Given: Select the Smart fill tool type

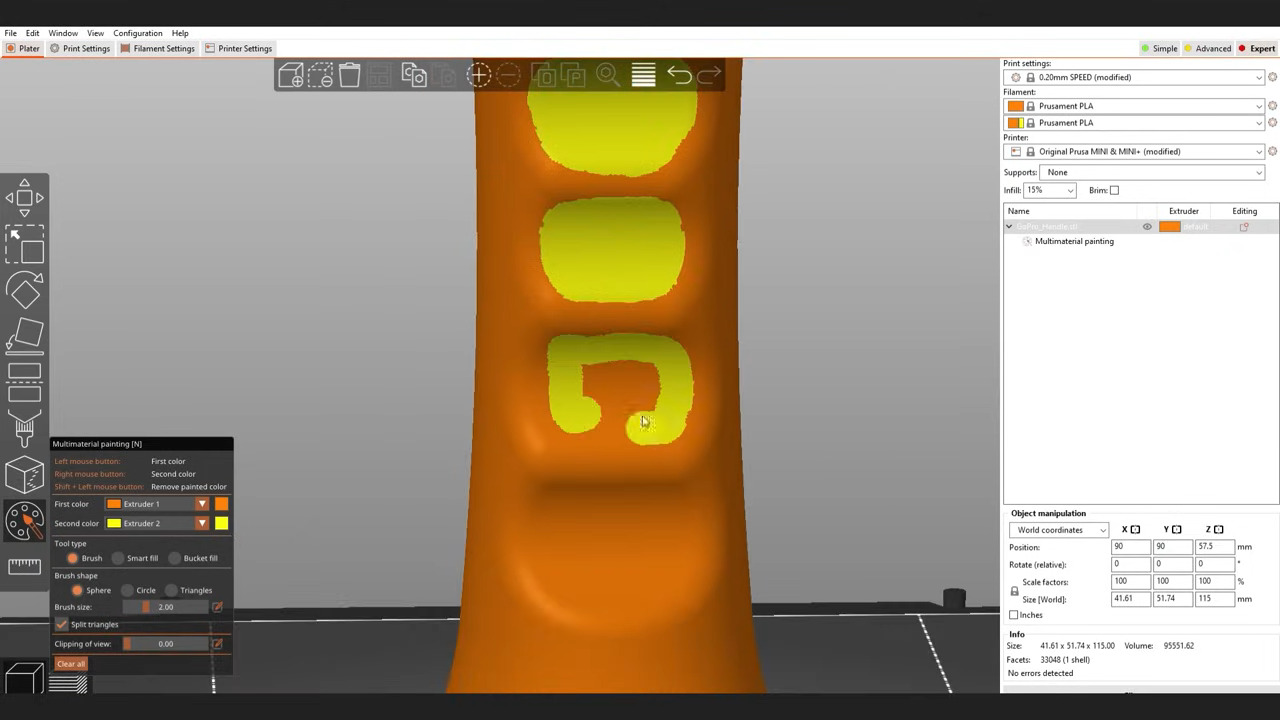Looking at the screenshot, I should coord(119,558).
